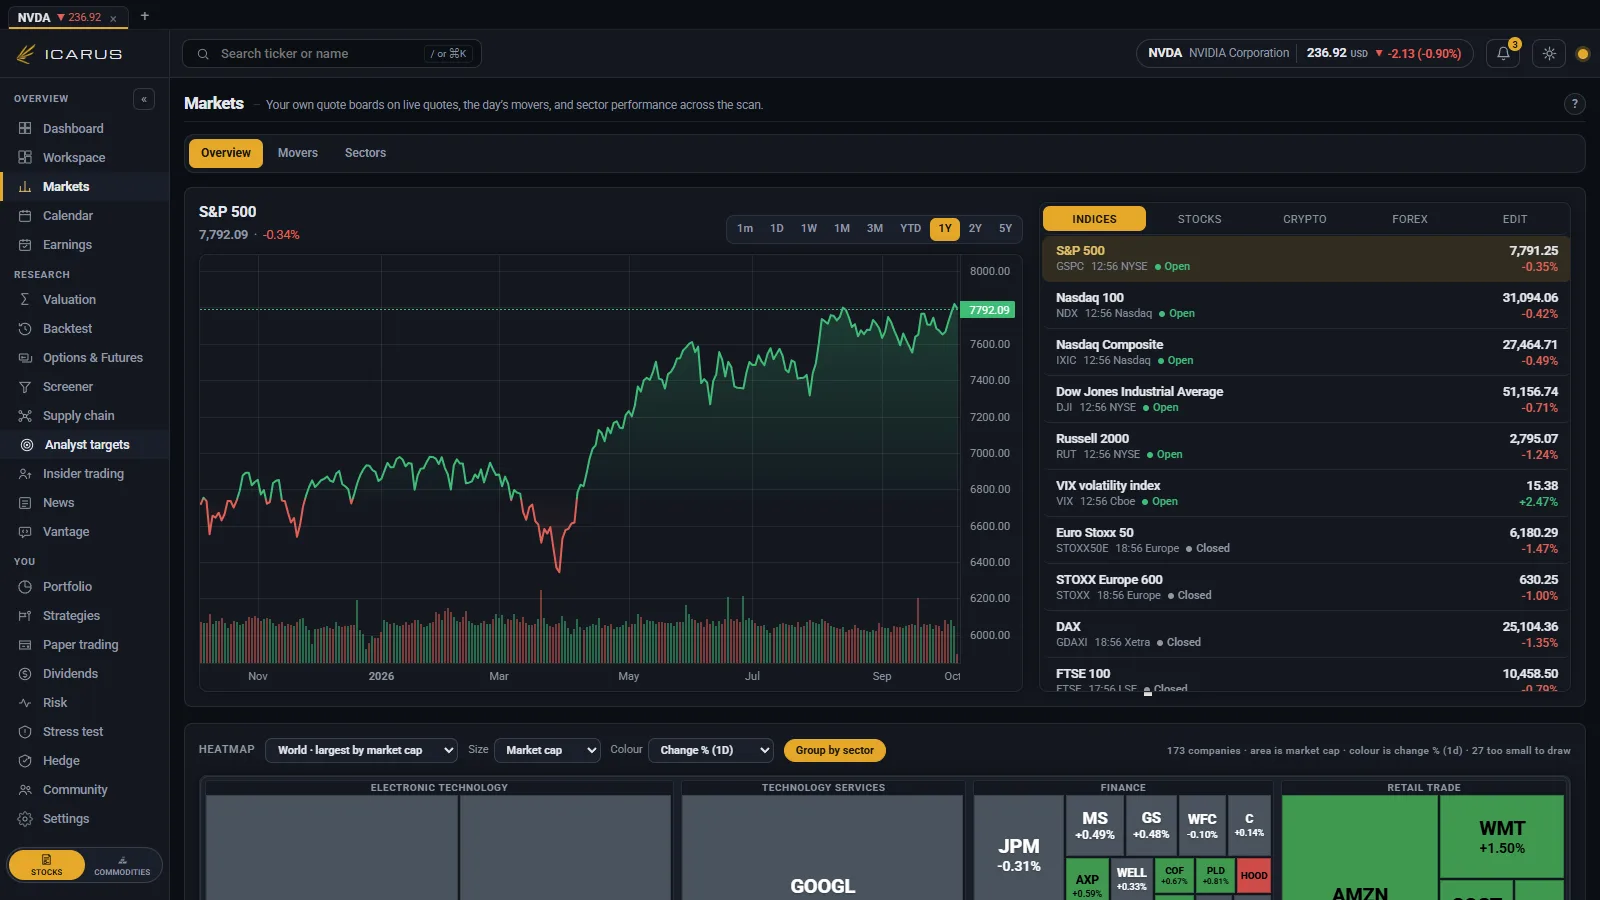Open the NVDA NVIDIA Corporation quote chip
Viewport: 1600px width, 900px height.
[1304, 54]
